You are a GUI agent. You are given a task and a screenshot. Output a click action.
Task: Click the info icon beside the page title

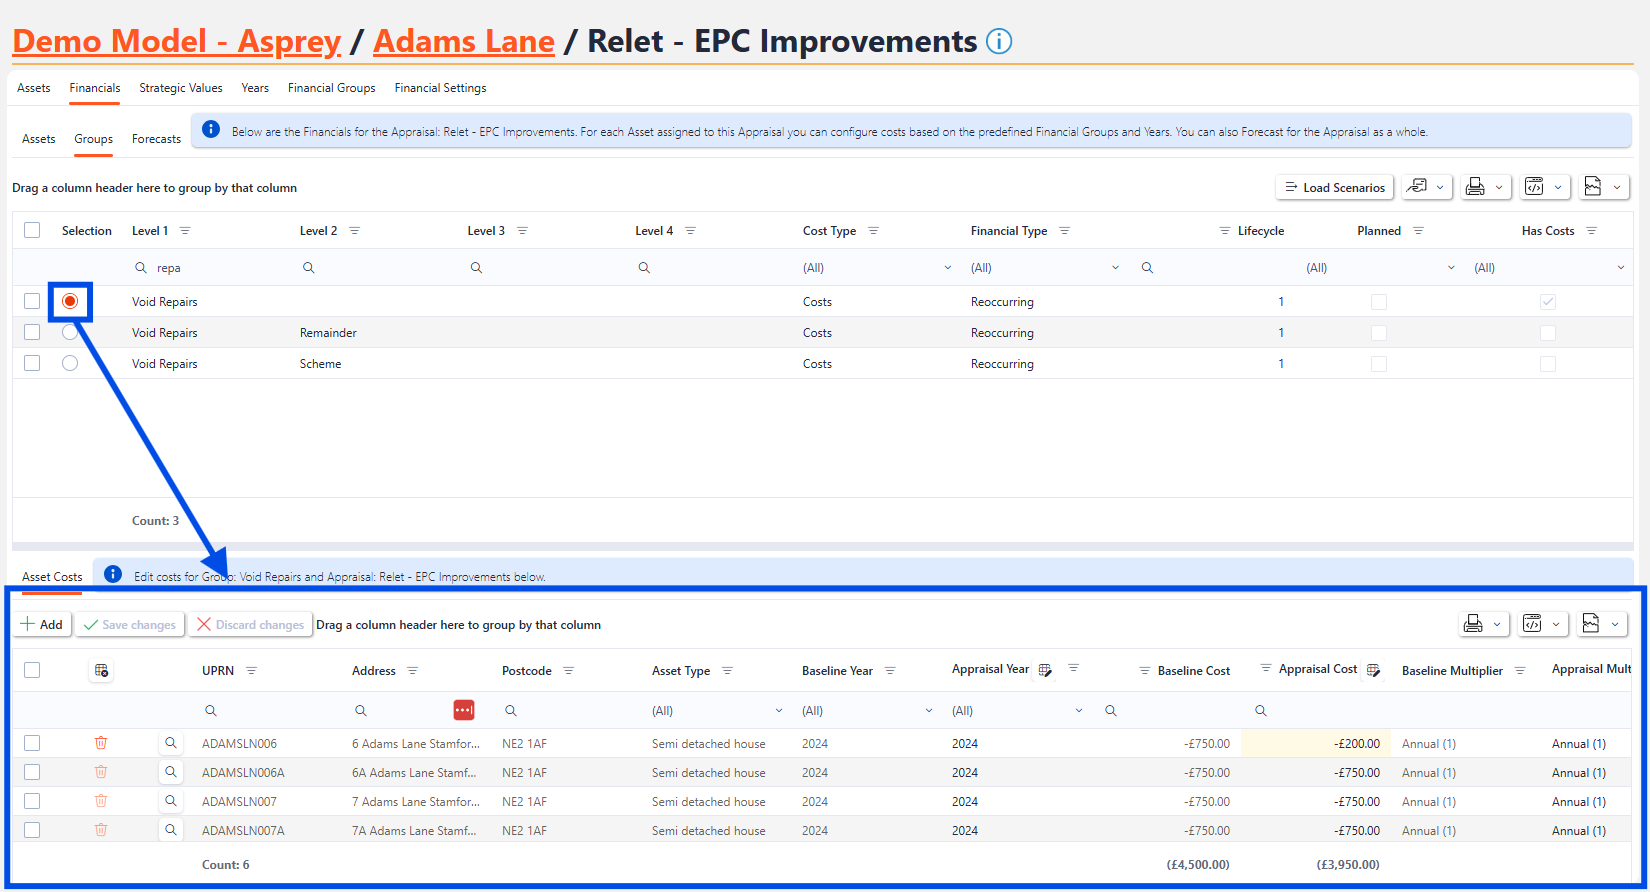998,41
